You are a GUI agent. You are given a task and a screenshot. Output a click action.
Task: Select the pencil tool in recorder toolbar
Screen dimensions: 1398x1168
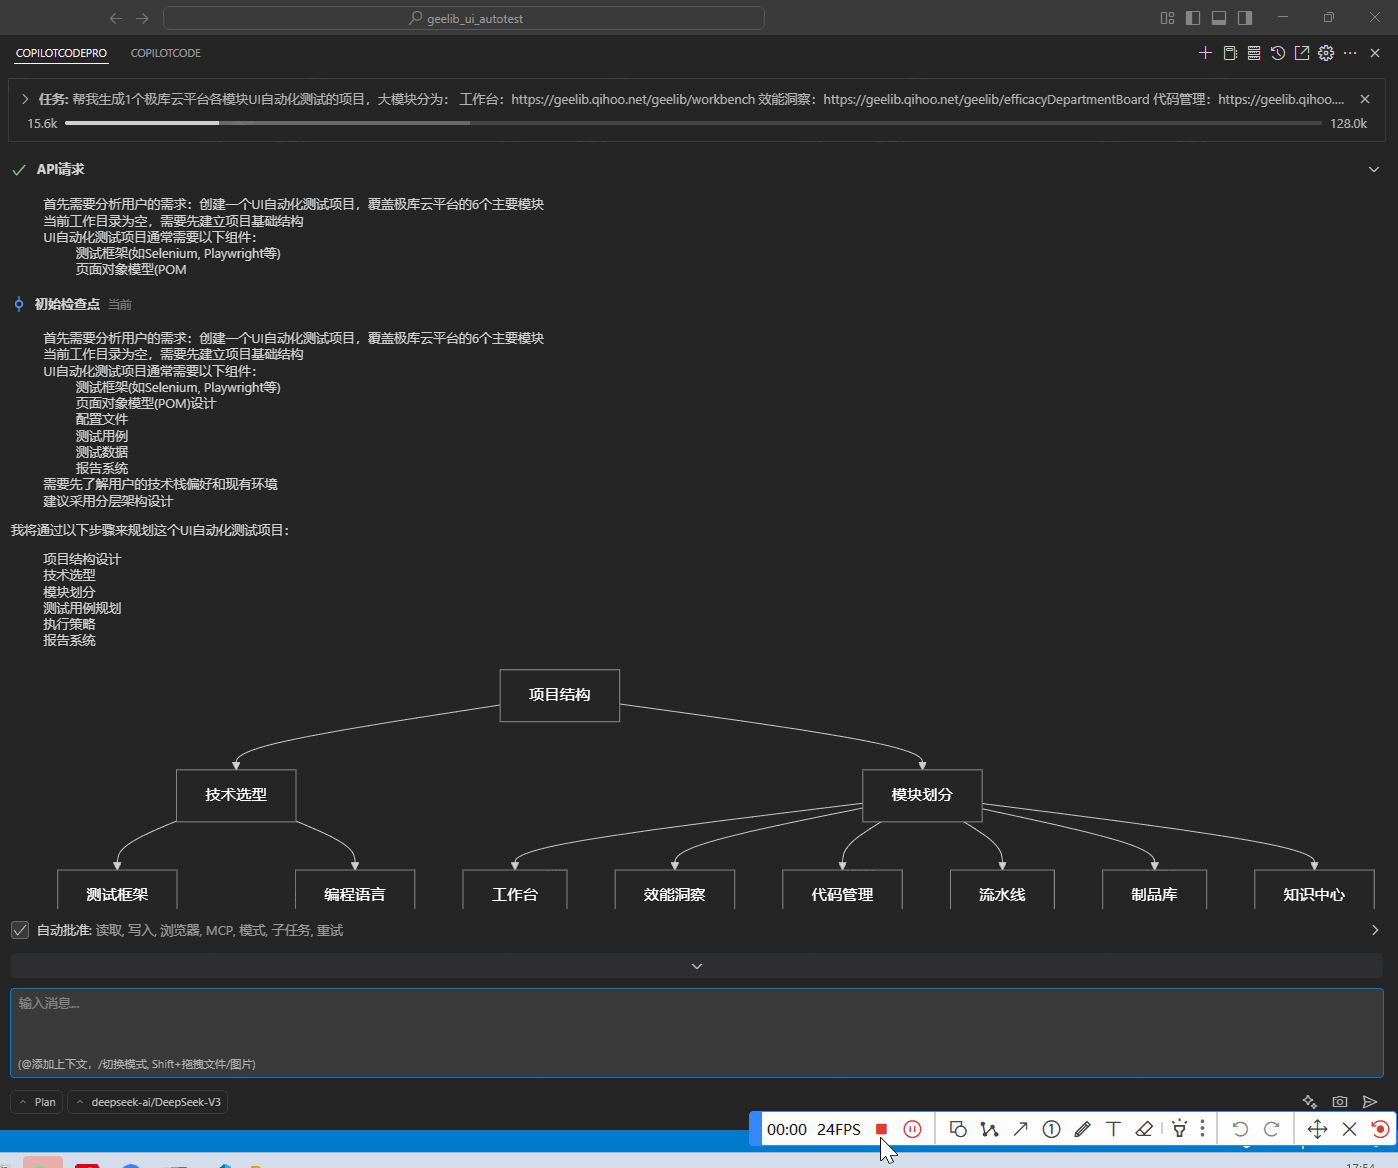[1082, 1129]
